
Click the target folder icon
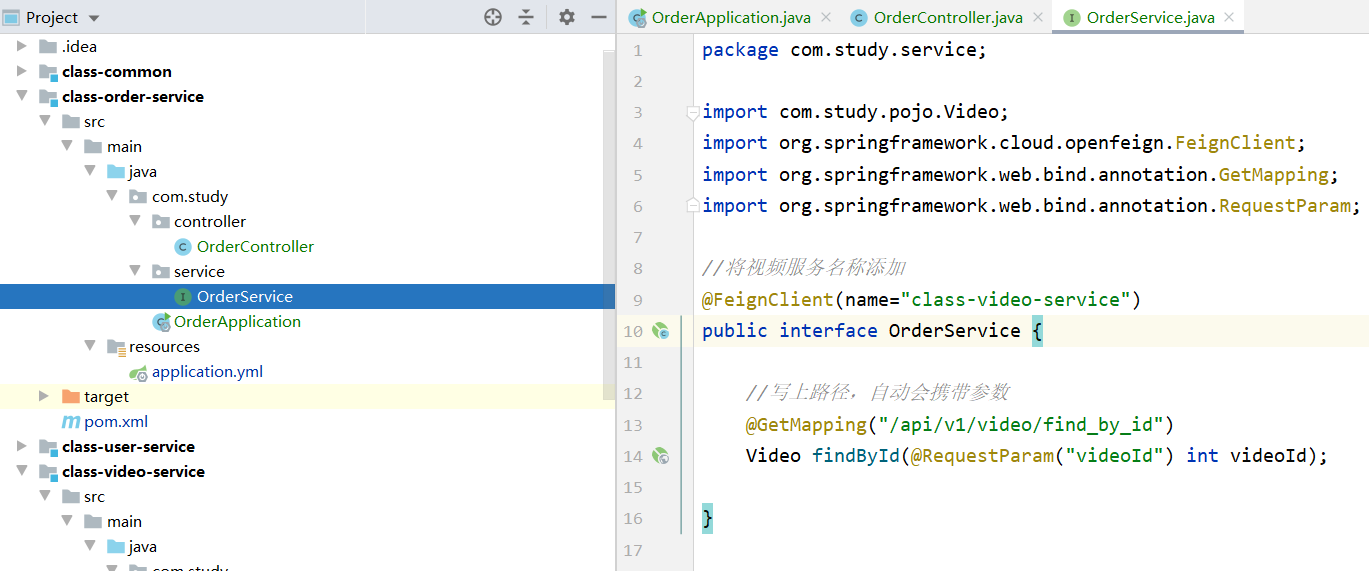click(71, 396)
